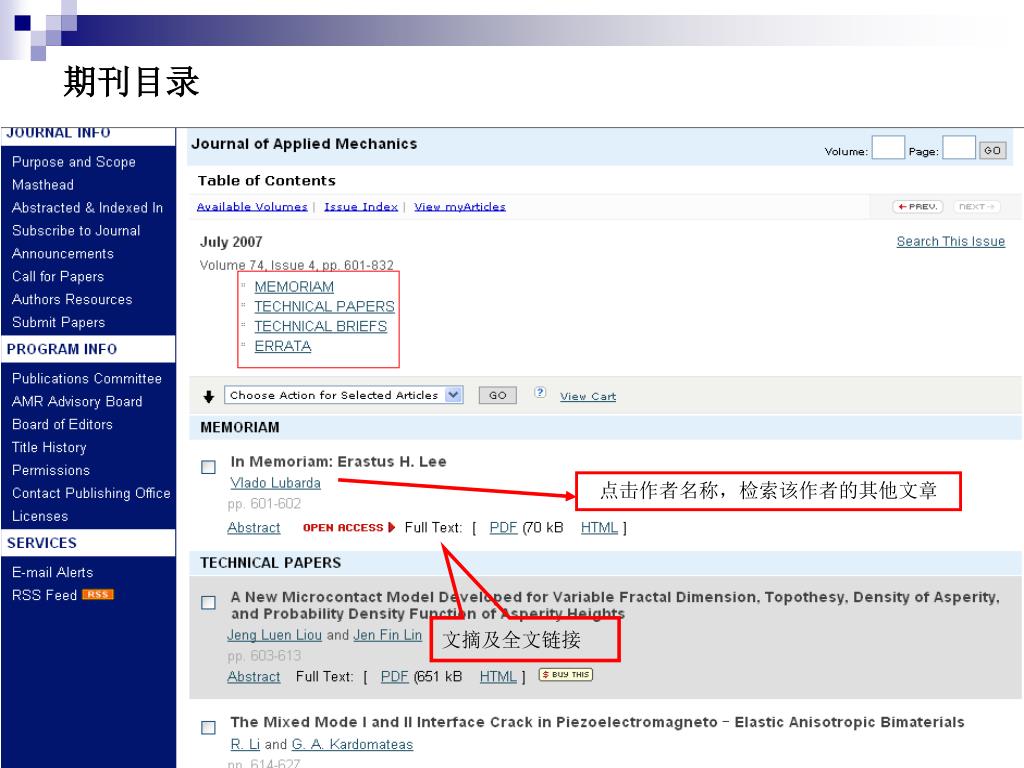Click the black down arrow icon
1024x768 pixels.
208,396
